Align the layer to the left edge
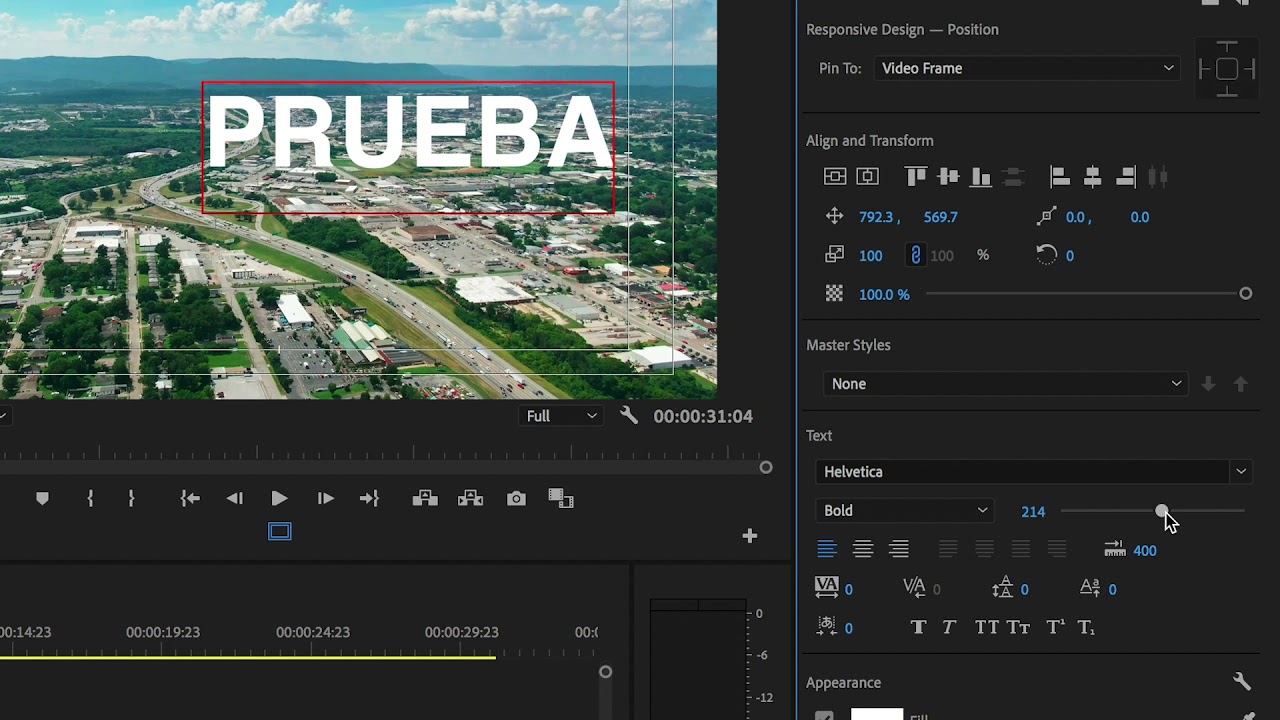 1060,177
